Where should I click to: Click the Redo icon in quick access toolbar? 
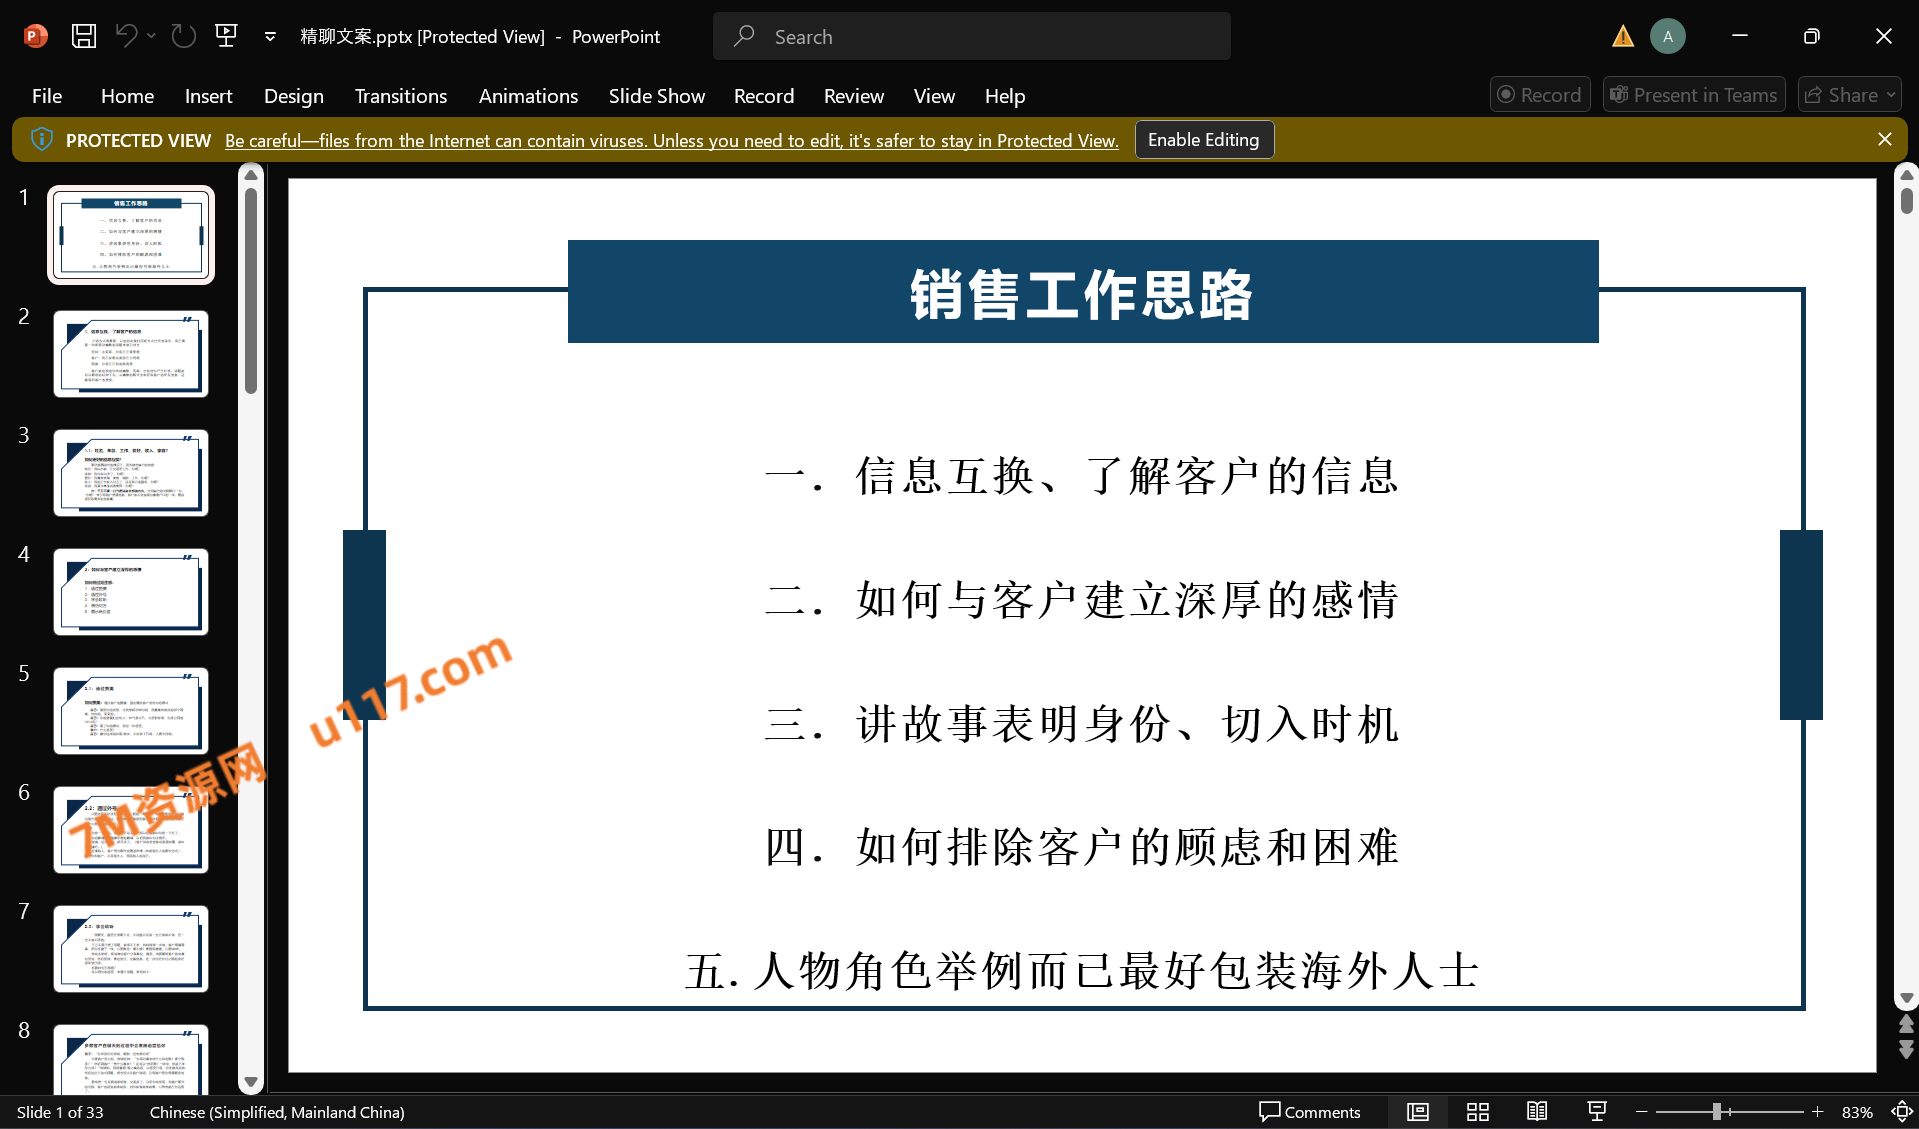(x=183, y=37)
